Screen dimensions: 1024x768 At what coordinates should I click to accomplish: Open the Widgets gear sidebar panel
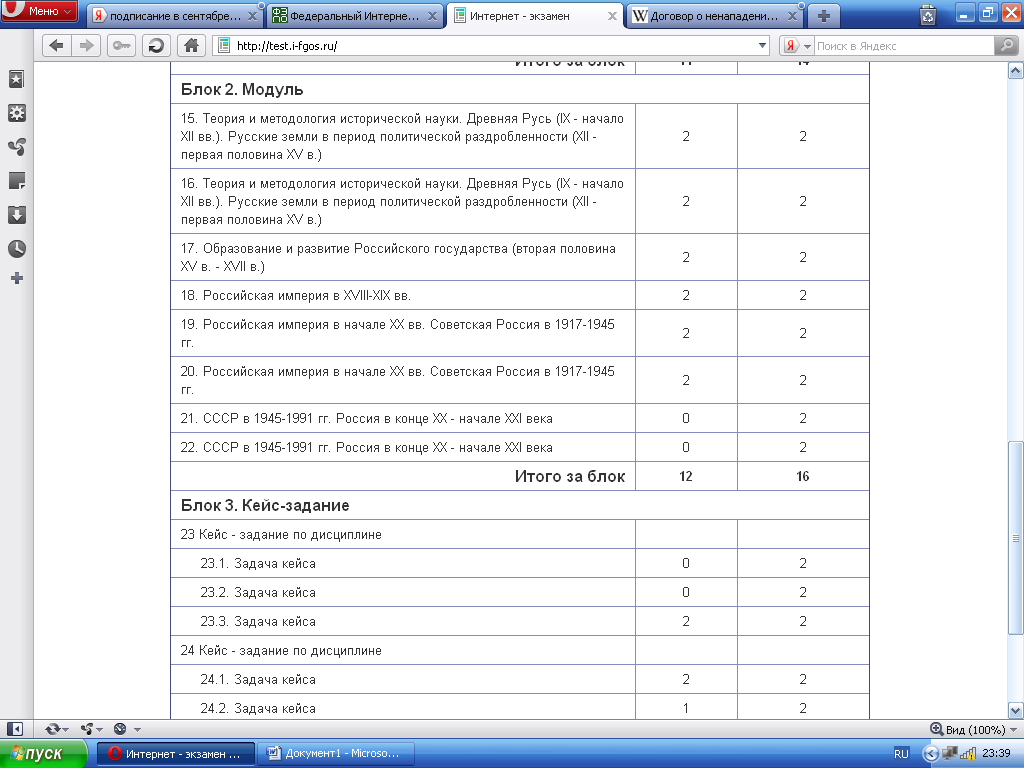[16, 113]
